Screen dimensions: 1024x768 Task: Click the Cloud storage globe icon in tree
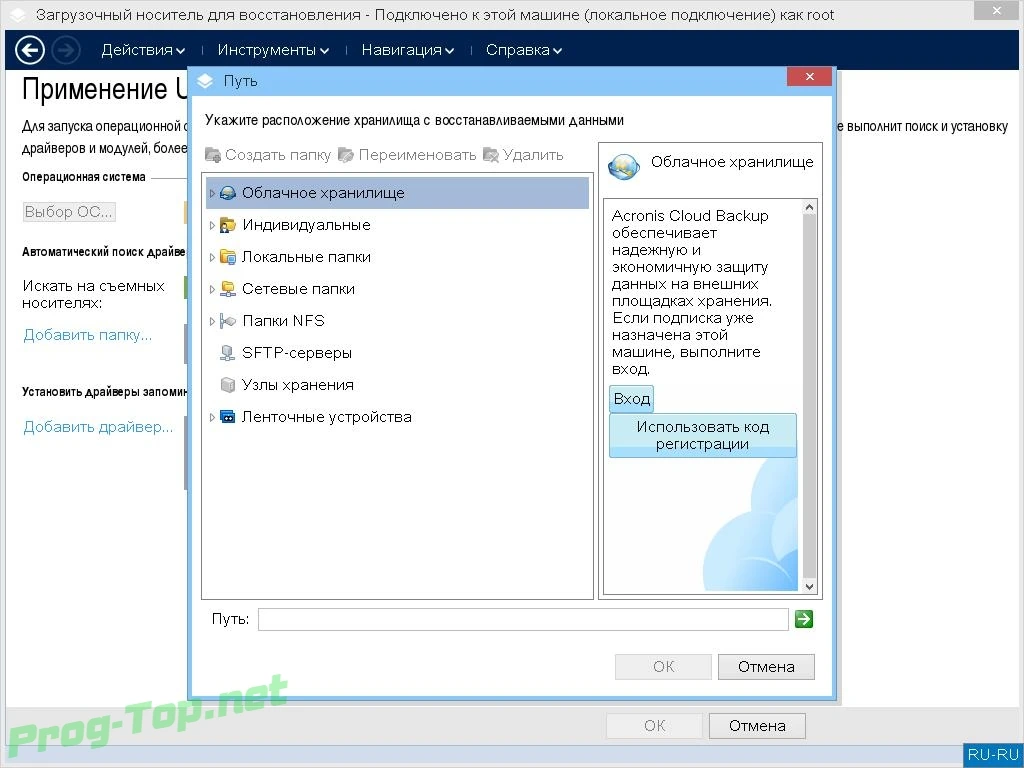[227, 193]
